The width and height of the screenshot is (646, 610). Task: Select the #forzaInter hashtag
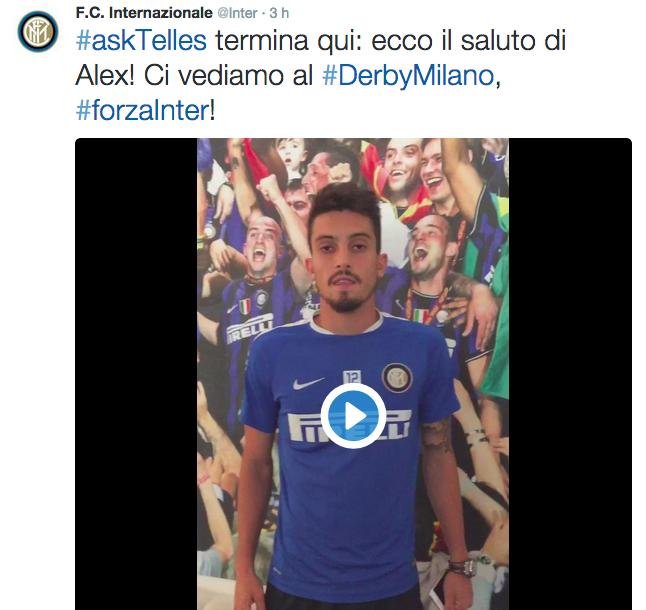click(x=143, y=110)
